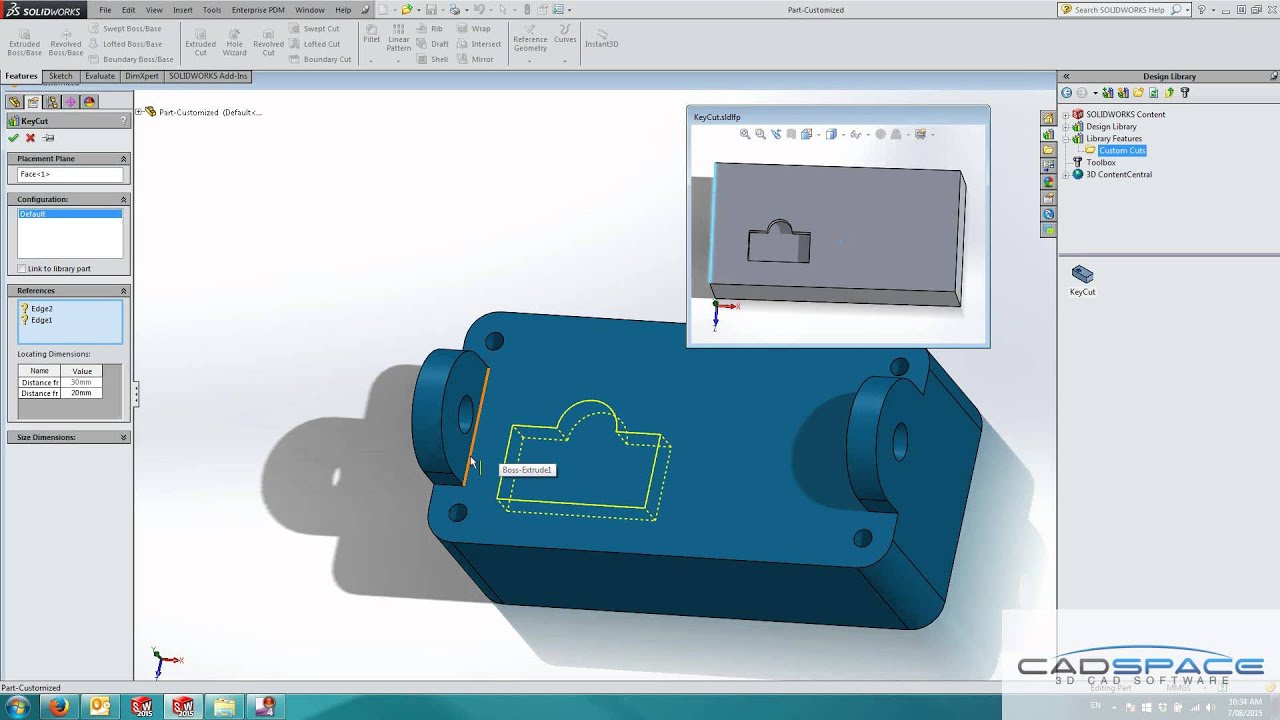Click the Add File Location icon in Design Library
This screenshot has width=1280, height=720.
click(1123, 93)
